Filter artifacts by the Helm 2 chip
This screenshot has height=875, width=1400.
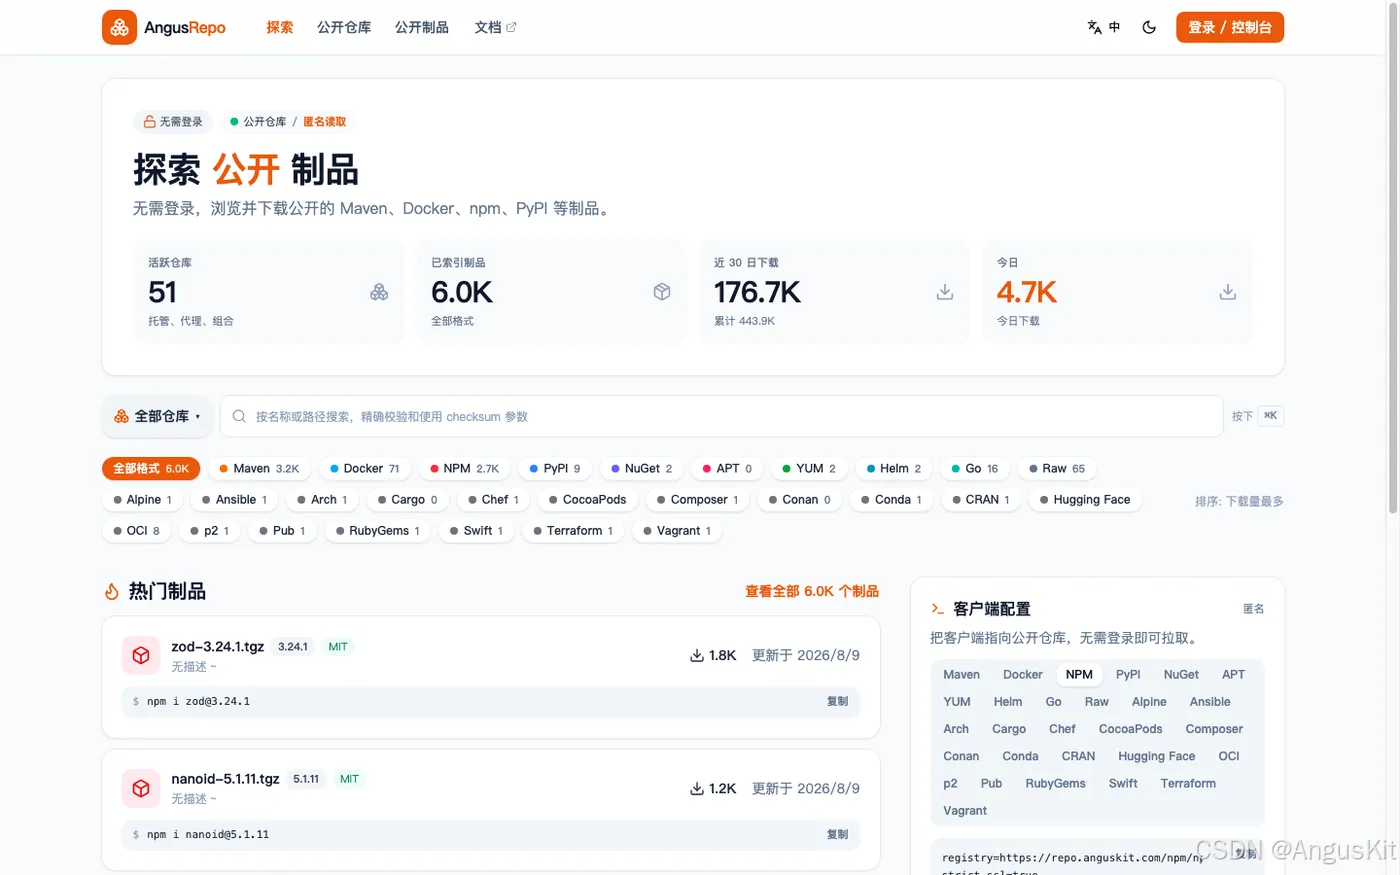(x=893, y=468)
